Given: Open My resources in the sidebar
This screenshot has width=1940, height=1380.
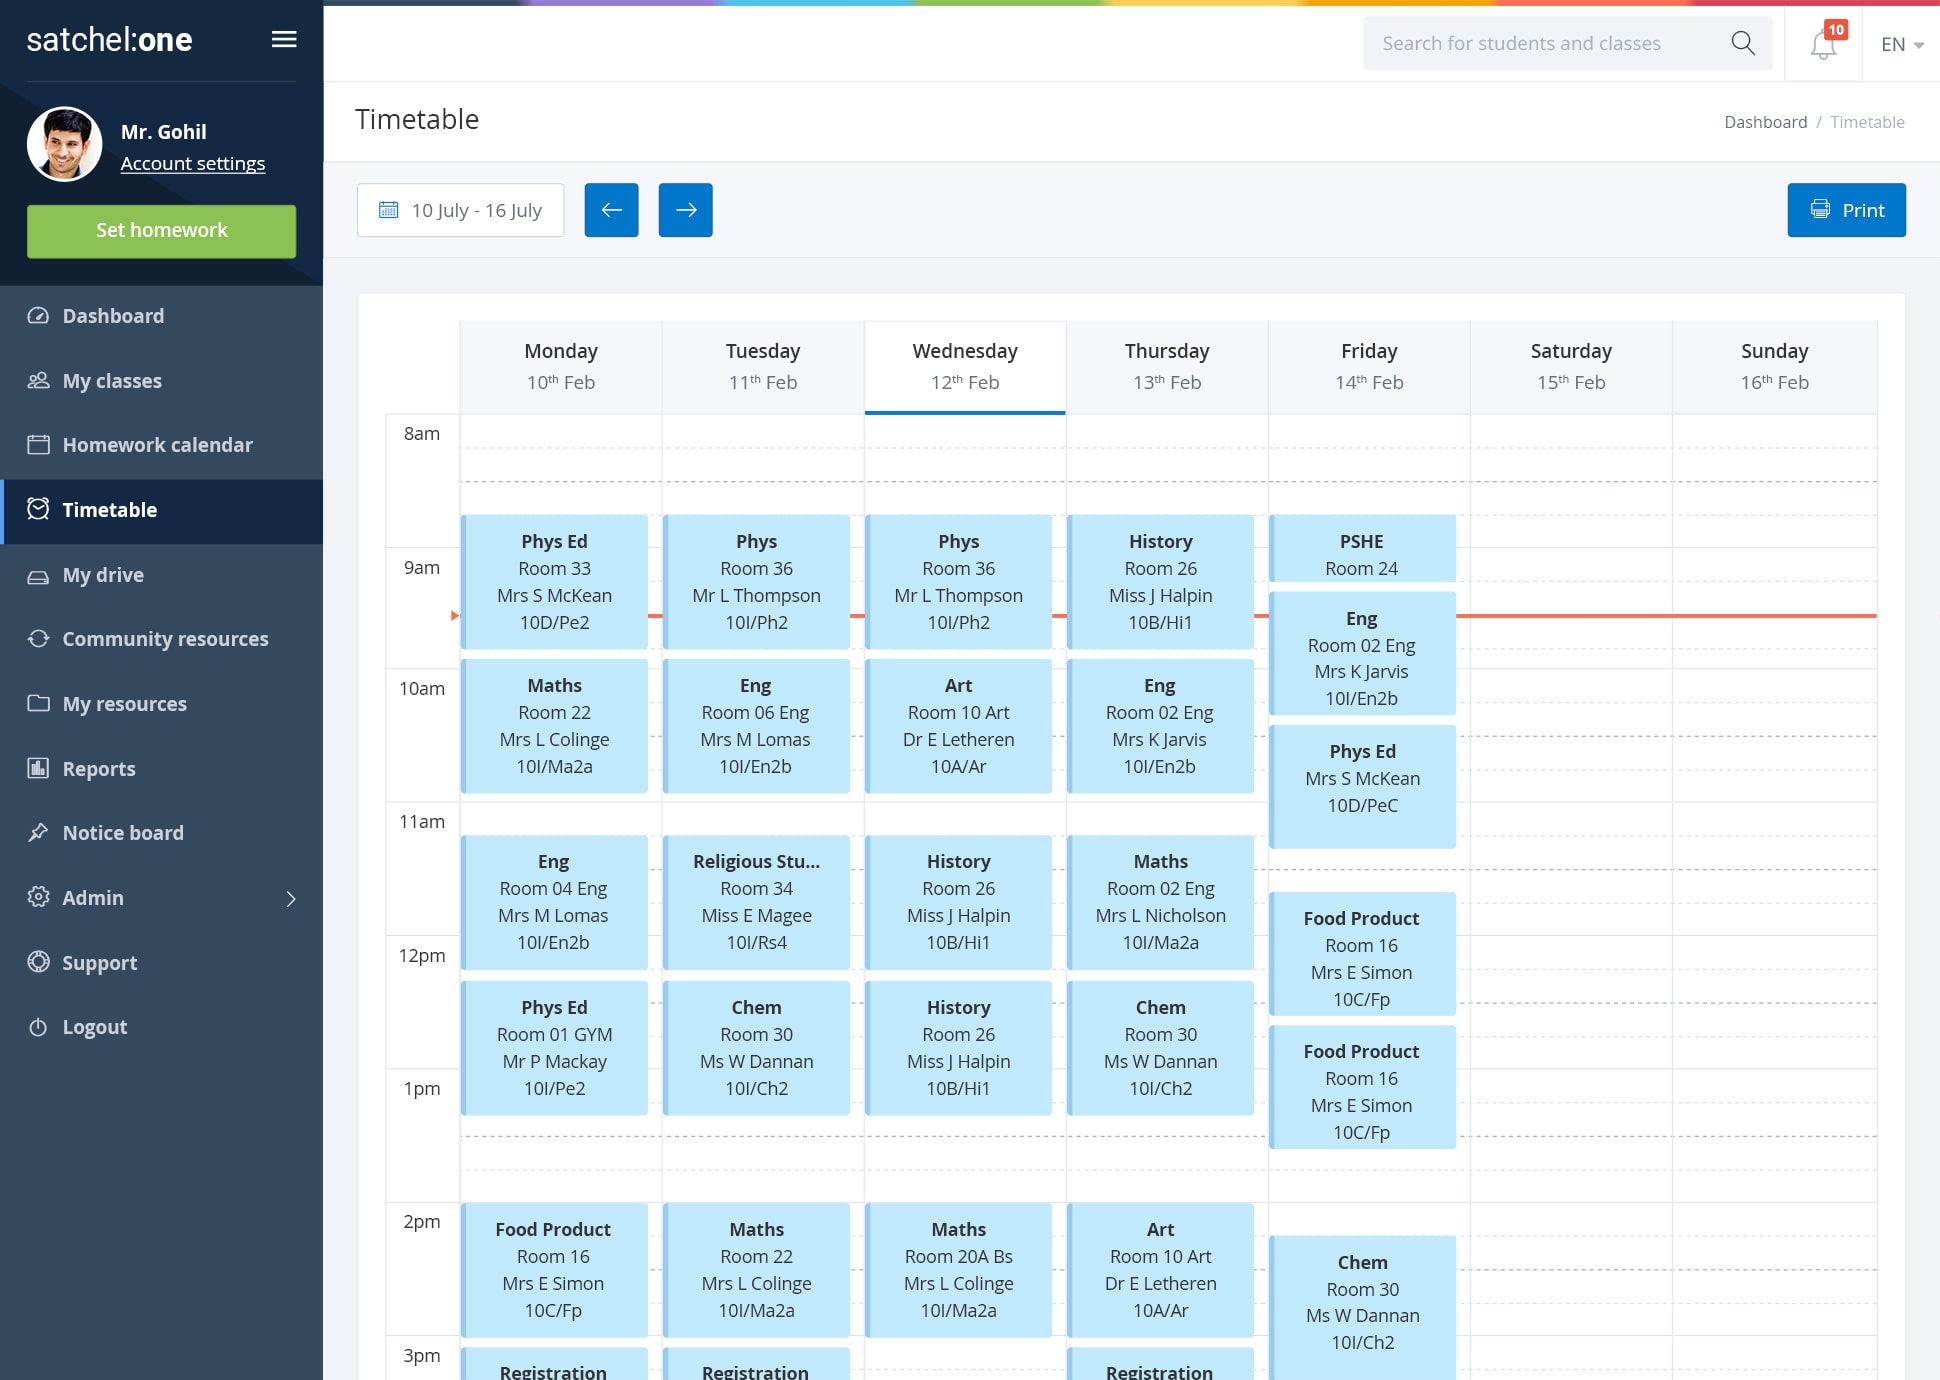Looking at the screenshot, I should [x=162, y=704].
